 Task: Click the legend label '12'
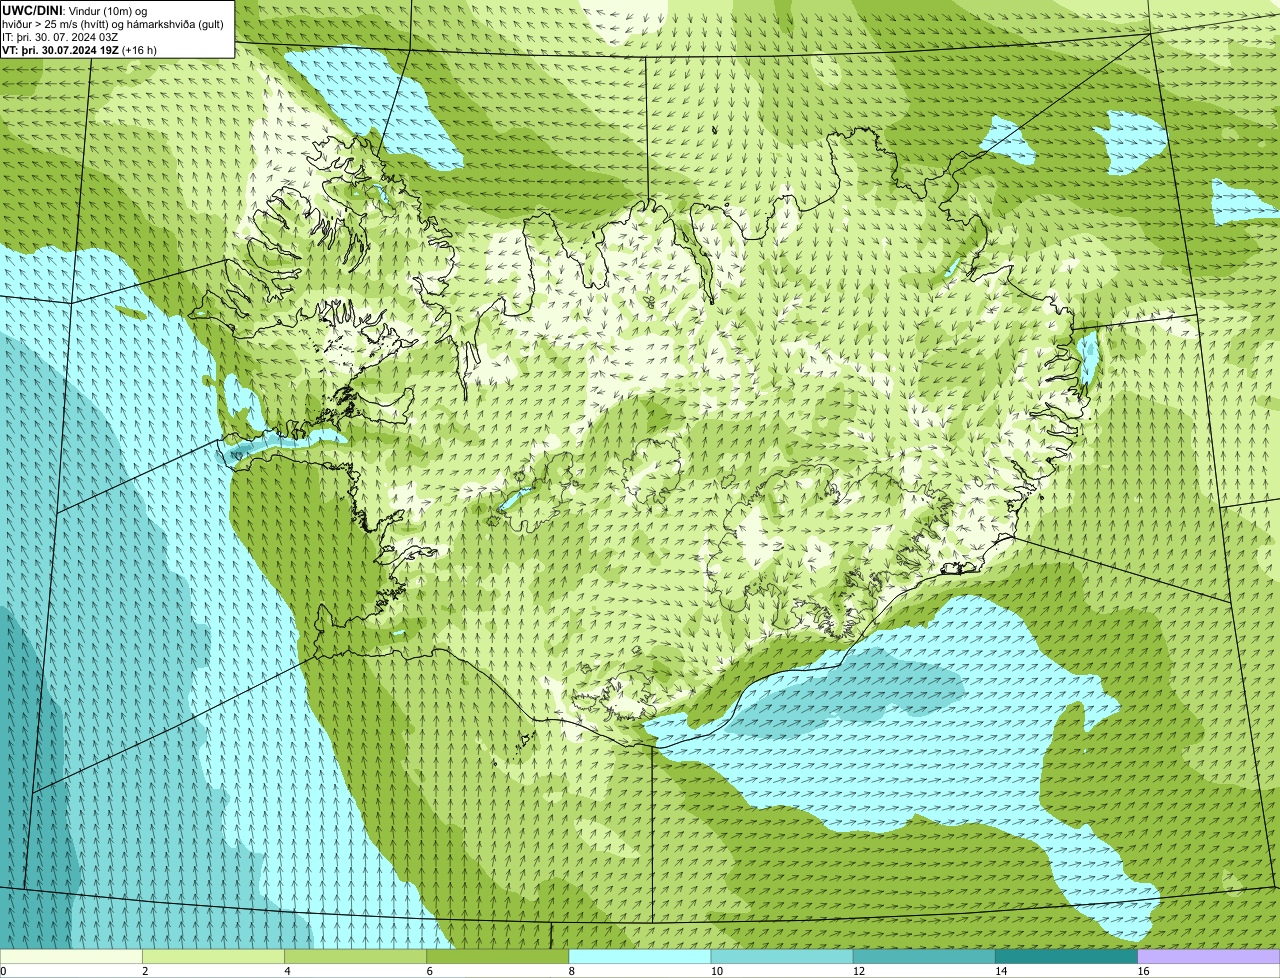[x=859, y=971]
